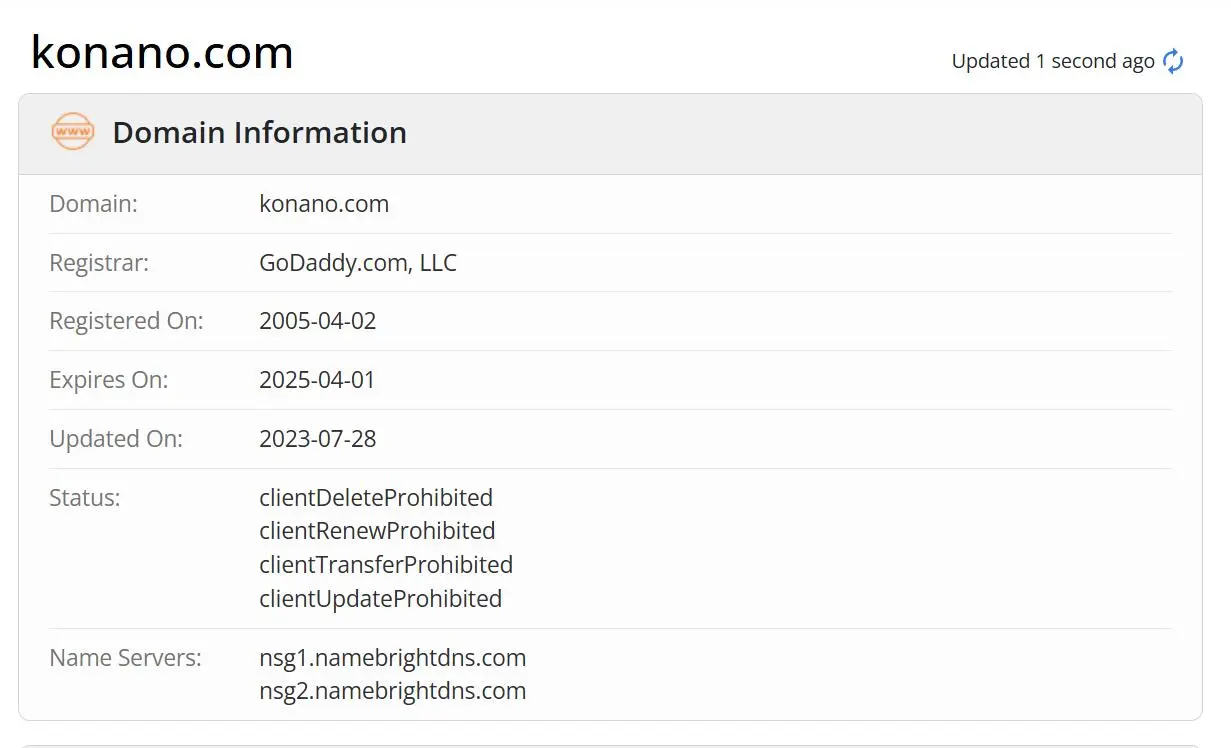Viewport: 1231px width, 748px height.
Task: Click the clientRenewProhibited status
Action: click(x=377, y=530)
